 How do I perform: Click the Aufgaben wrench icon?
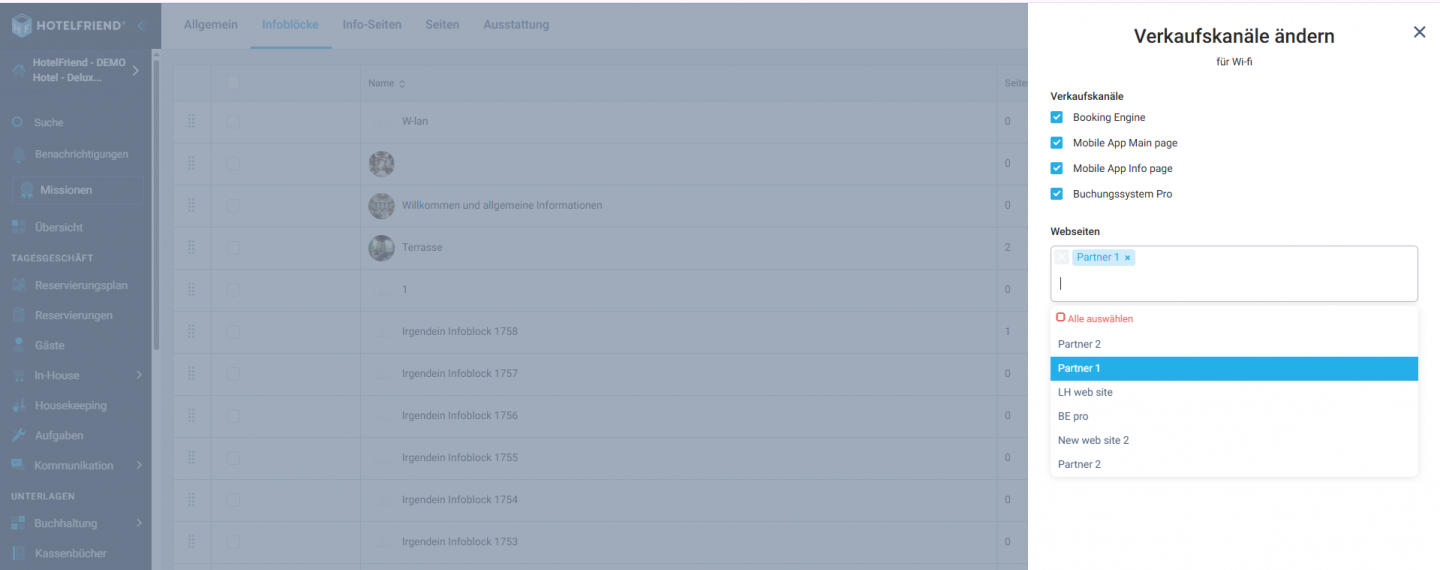coord(18,435)
